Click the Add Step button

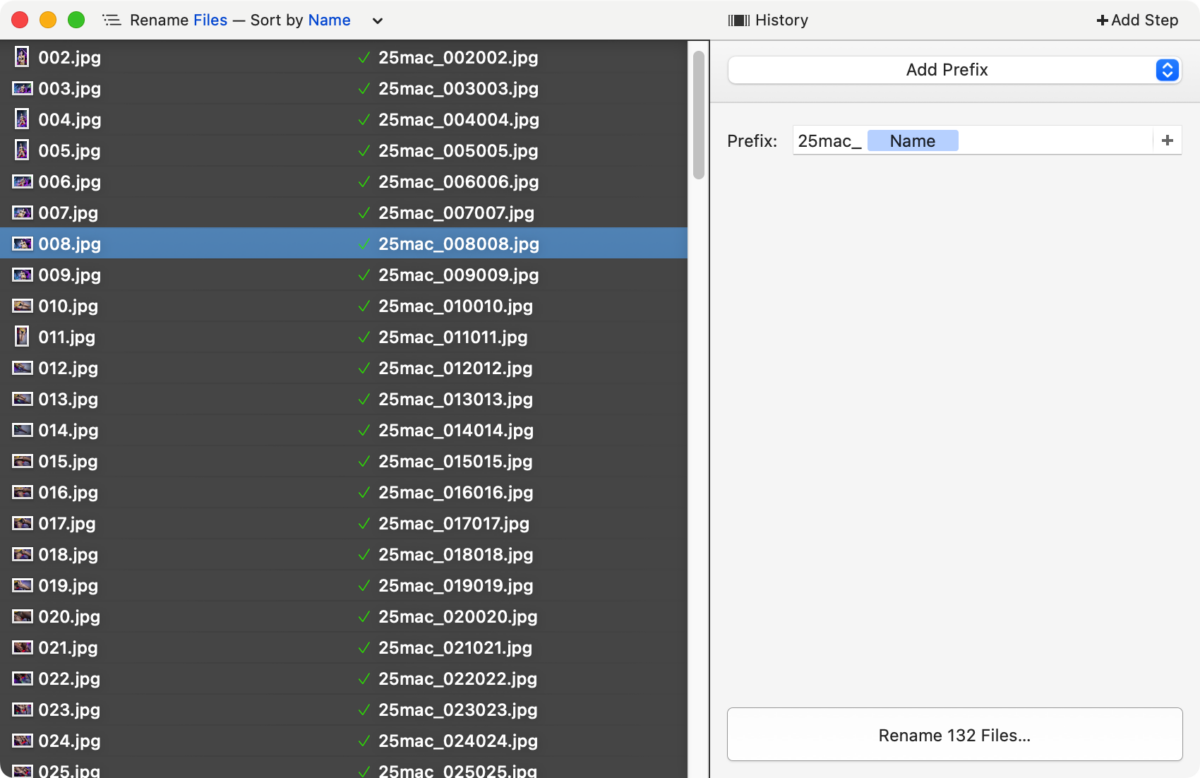coord(1137,20)
